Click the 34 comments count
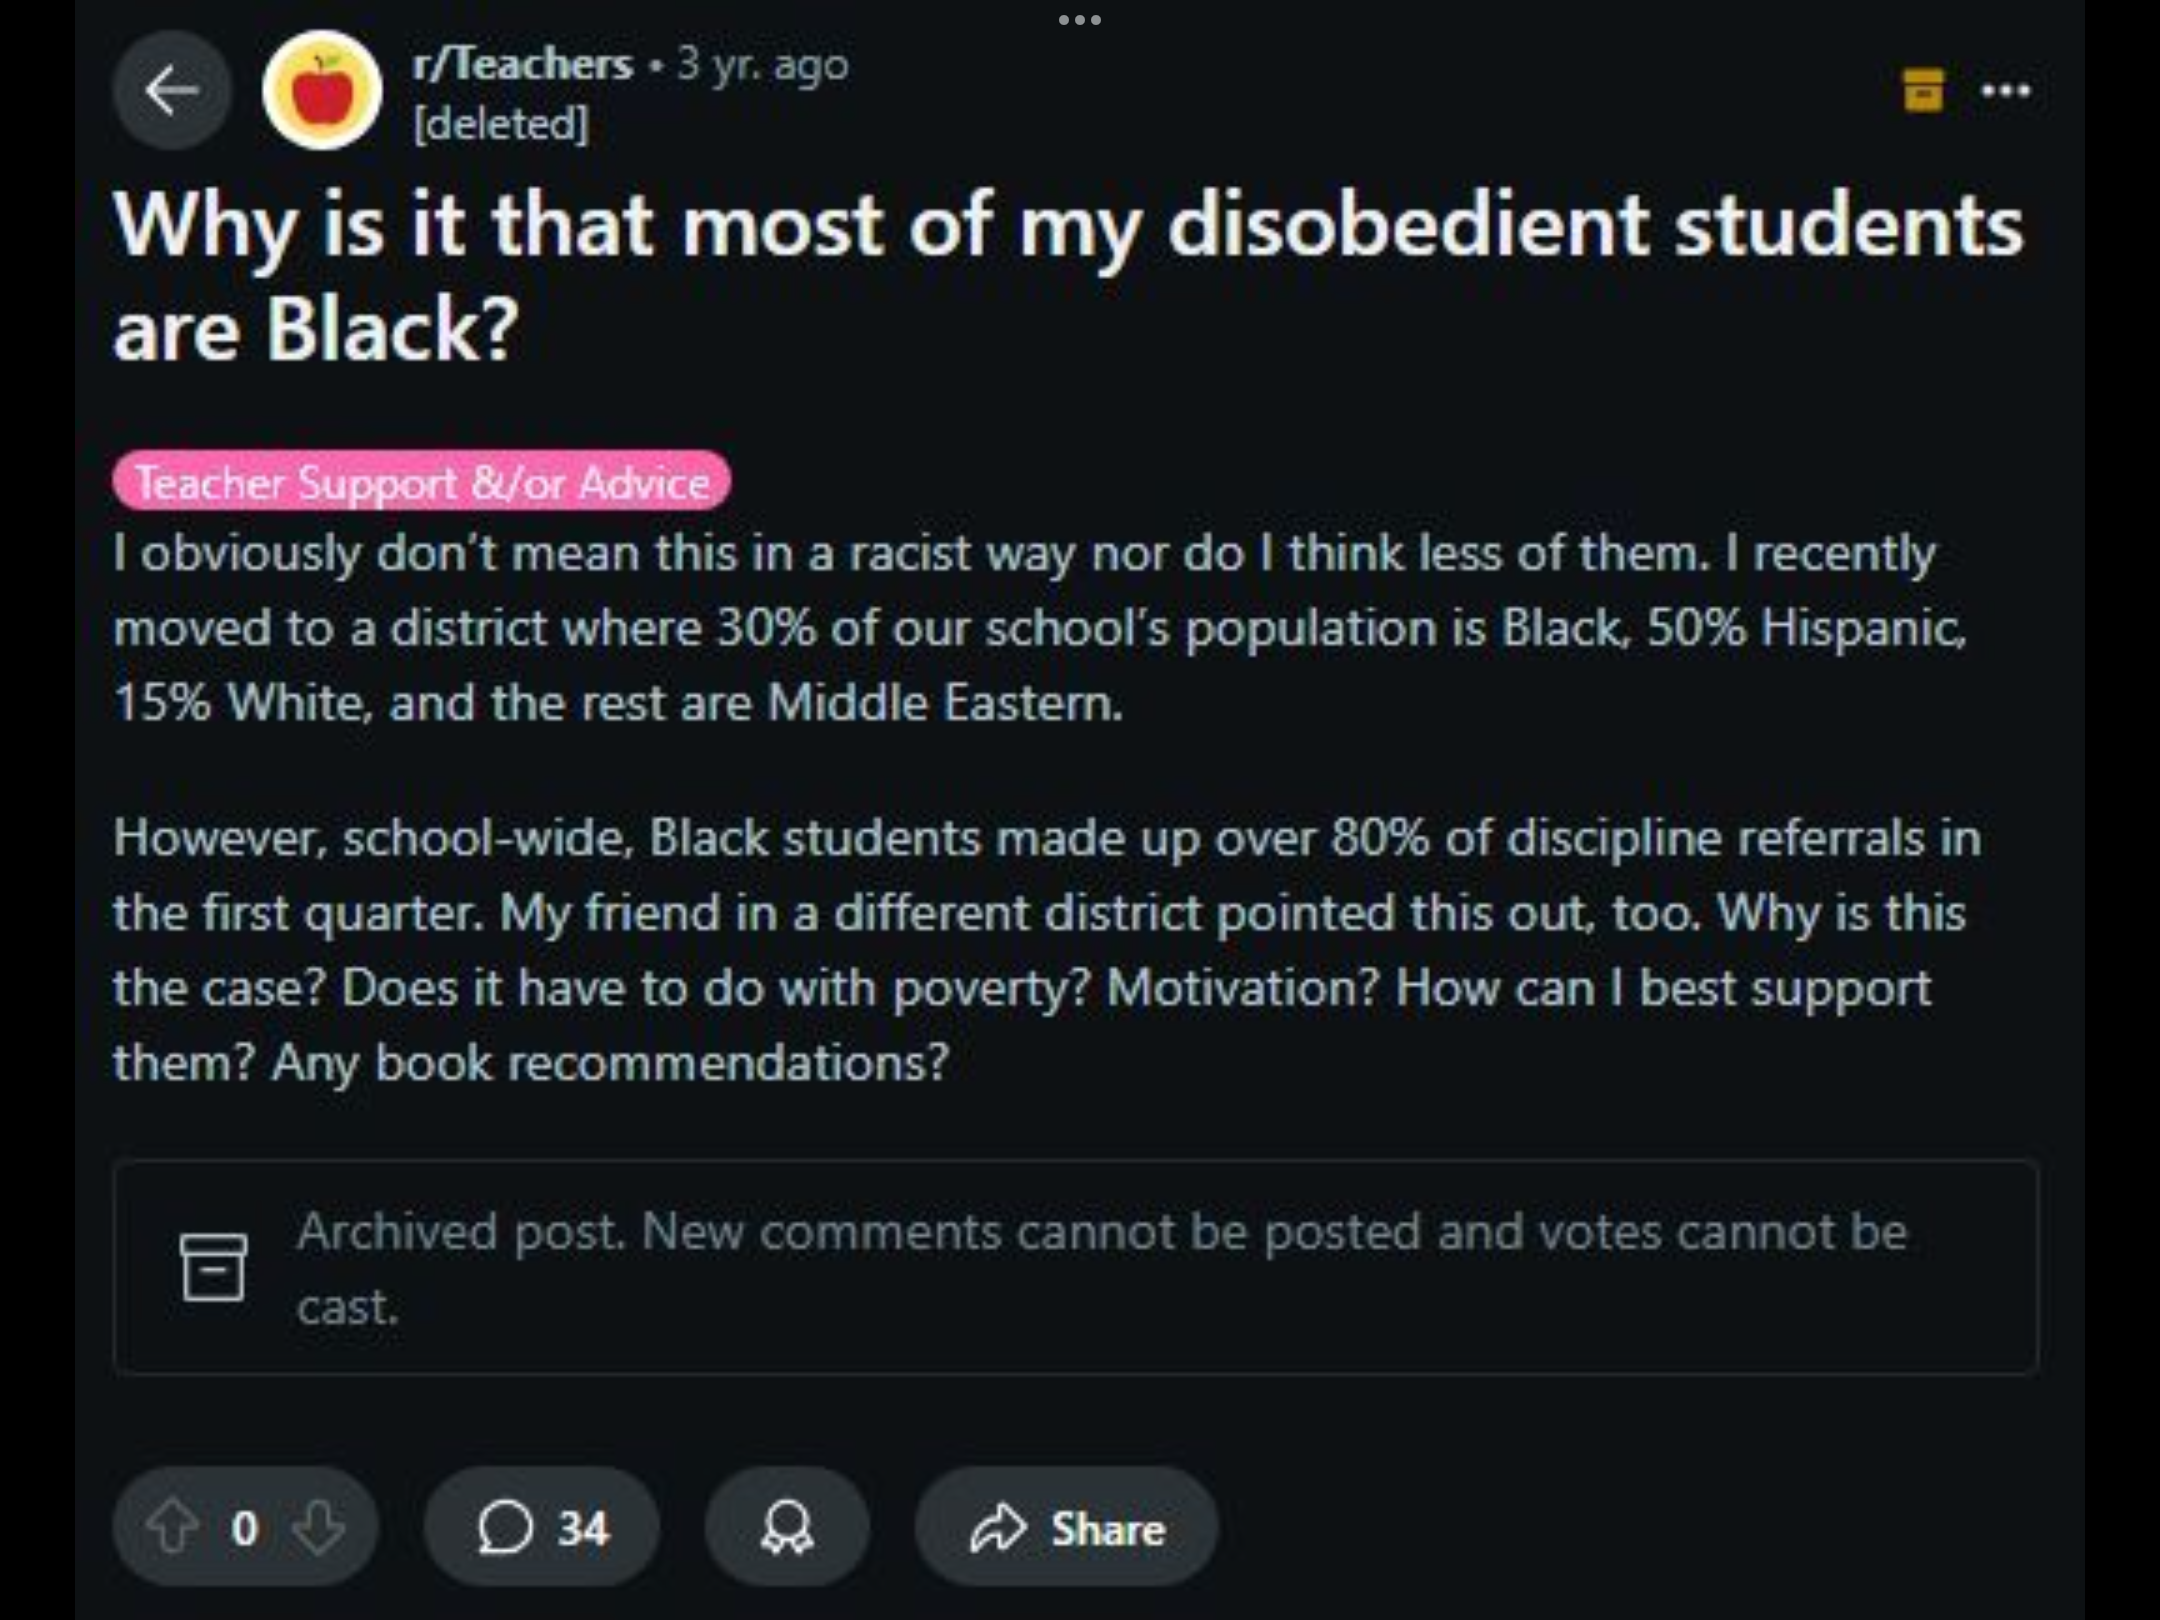The image size is (2160, 1620). tap(583, 1528)
